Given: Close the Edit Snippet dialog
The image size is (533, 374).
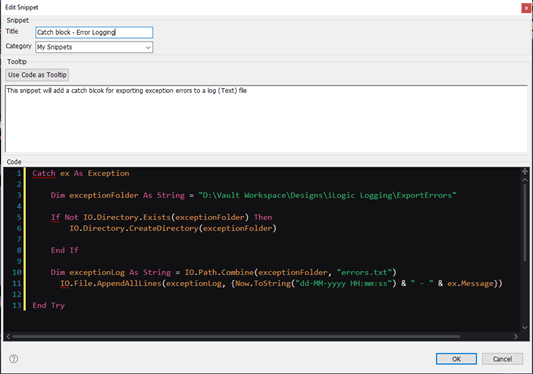Looking at the screenshot, I should pyautogui.click(x=526, y=8).
